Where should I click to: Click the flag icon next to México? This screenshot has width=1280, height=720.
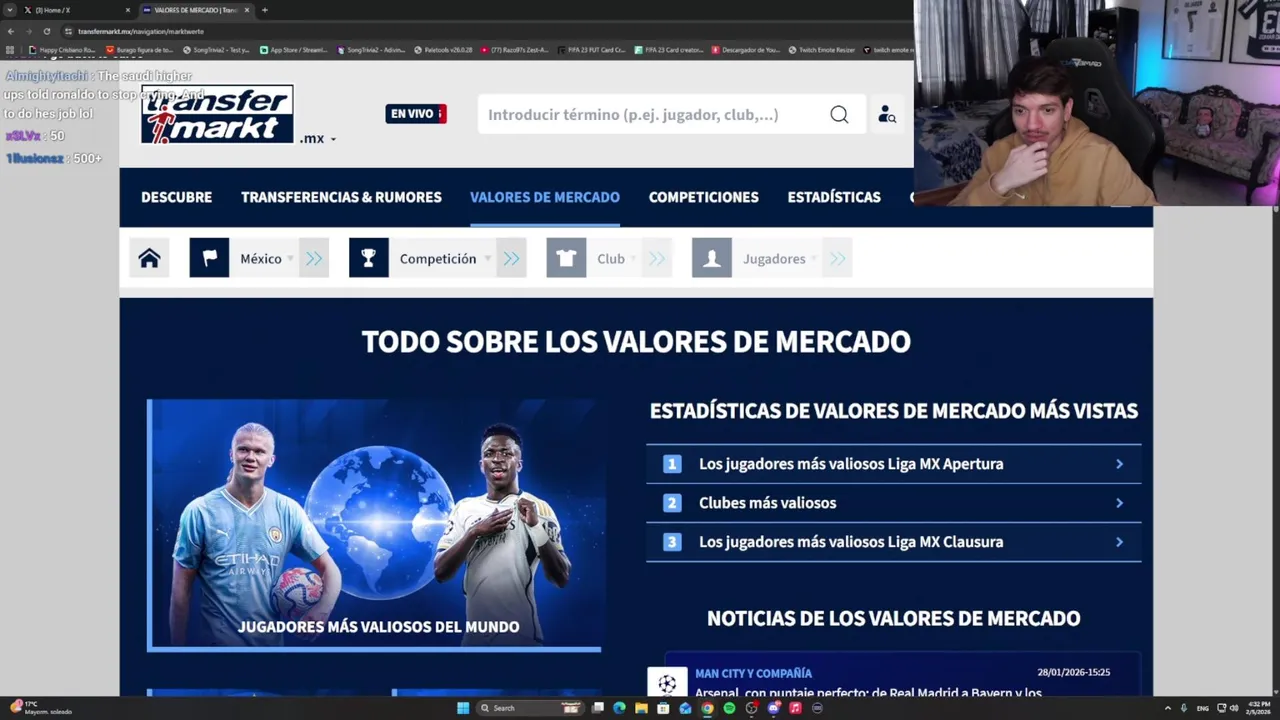(209, 258)
